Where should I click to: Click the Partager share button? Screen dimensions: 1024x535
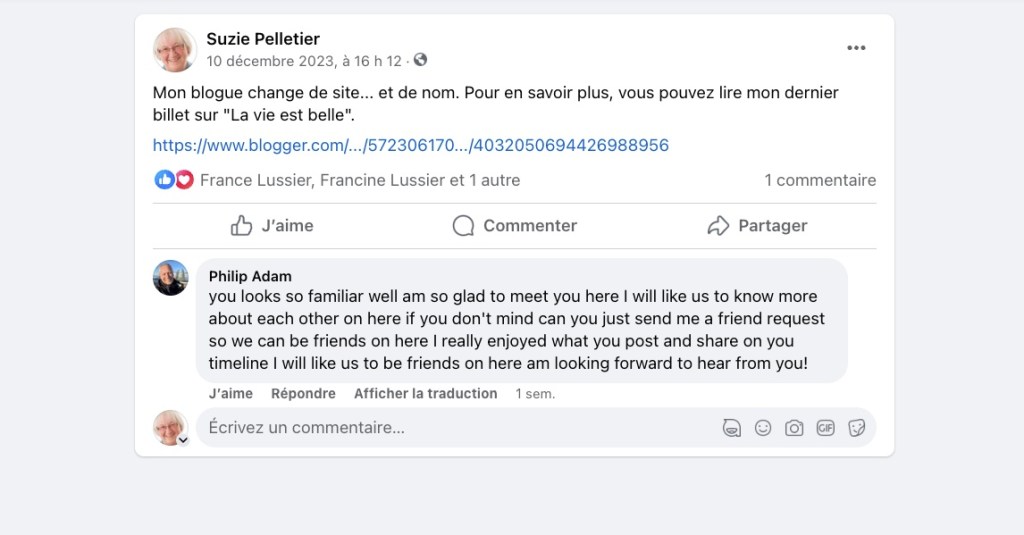point(756,226)
